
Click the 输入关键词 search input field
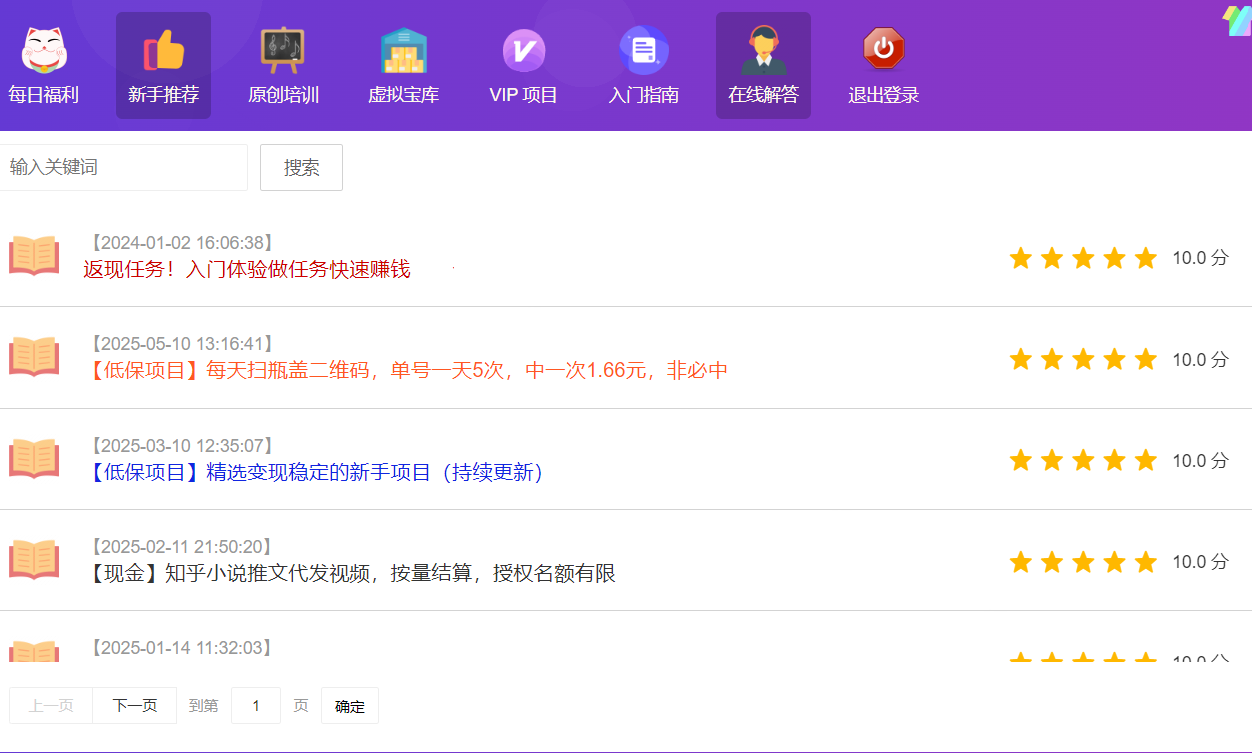point(124,167)
